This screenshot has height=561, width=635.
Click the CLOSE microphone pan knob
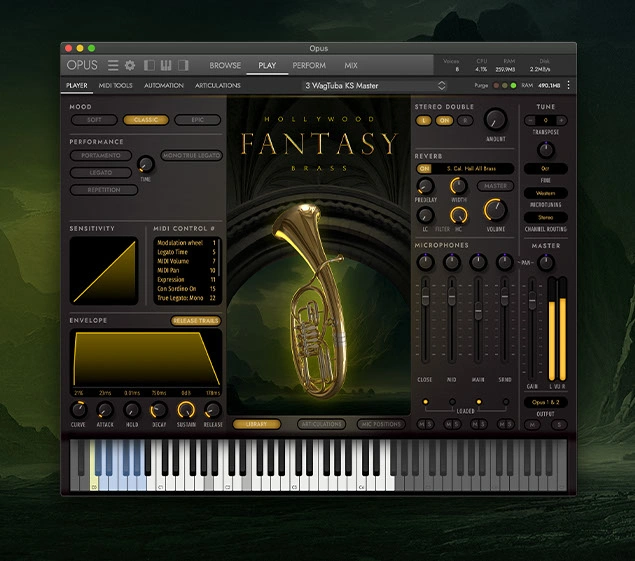point(425,262)
